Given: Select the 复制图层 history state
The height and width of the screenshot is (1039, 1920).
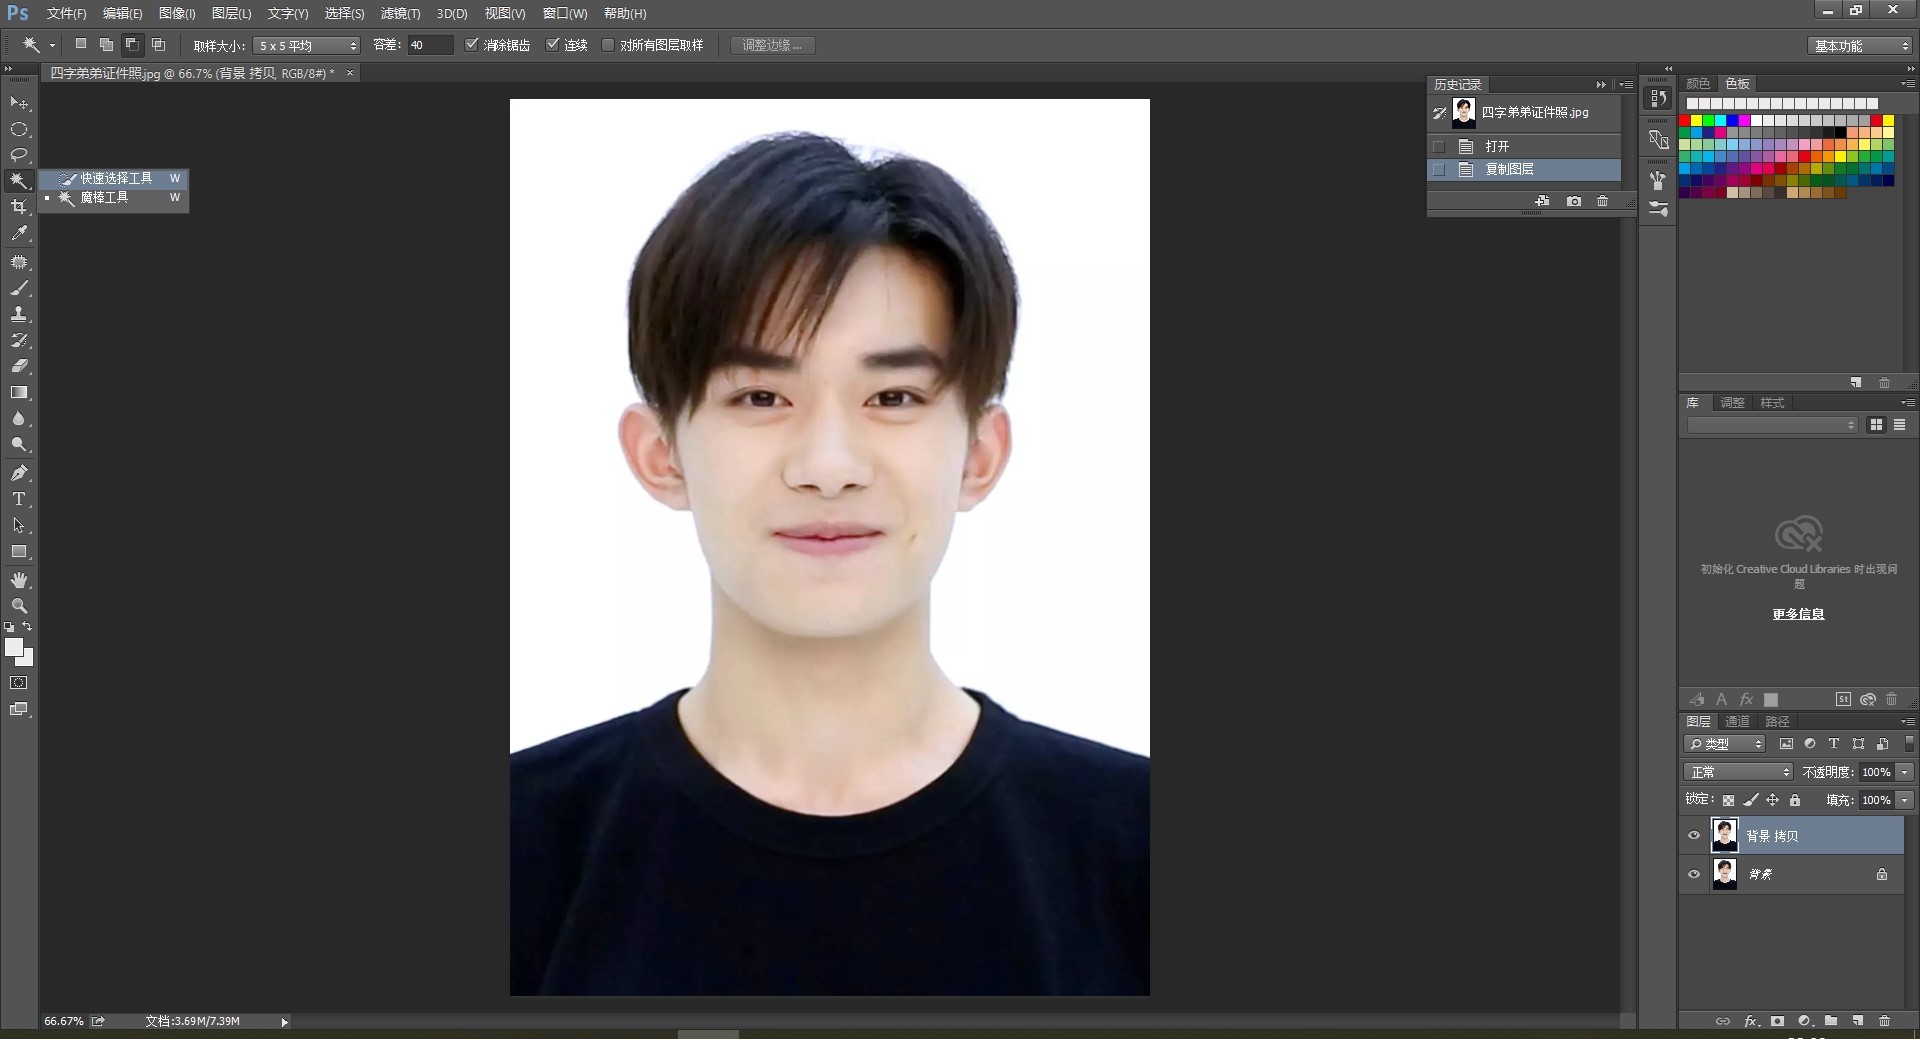Looking at the screenshot, I should pos(1524,170).
